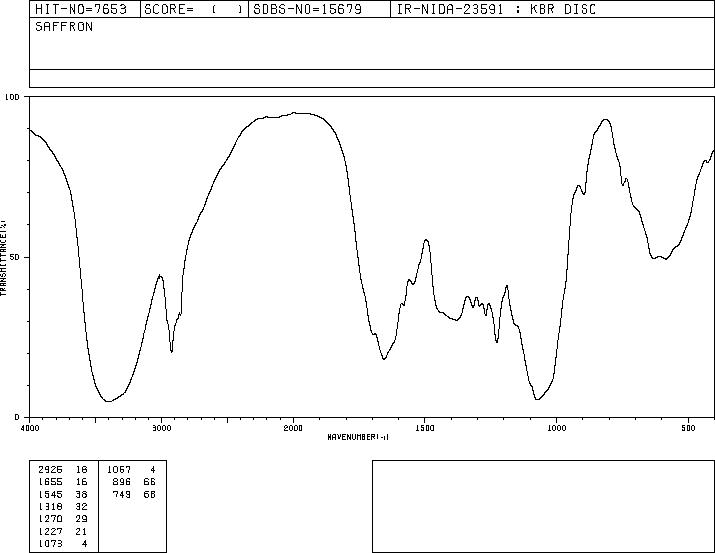Viewport: 715px width, 553px height.
Task: Click the 1000 wavenumber axis label
Action: (556, 428)
